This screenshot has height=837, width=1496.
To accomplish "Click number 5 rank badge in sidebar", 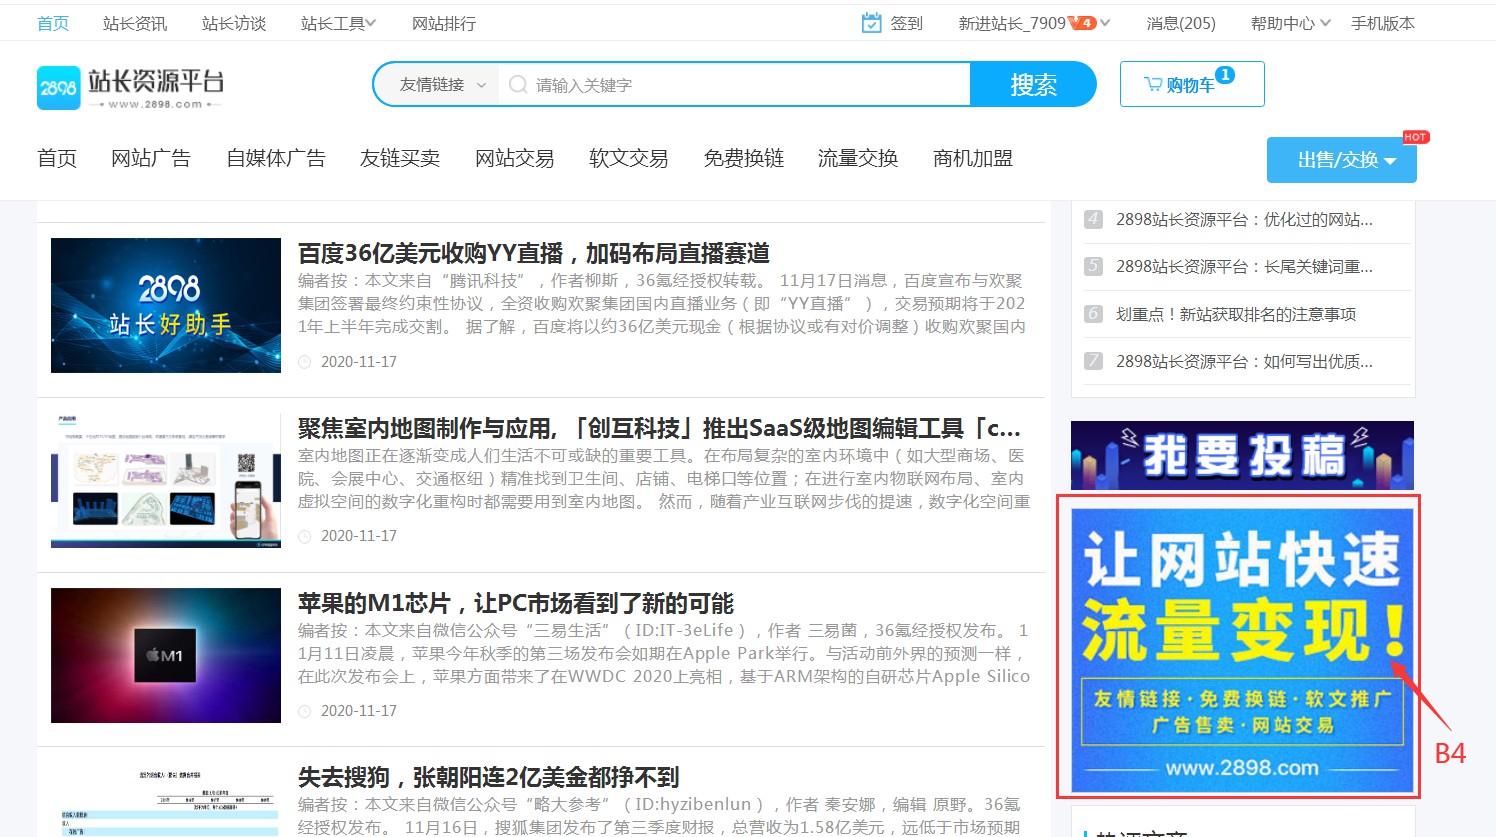I will 1093,266.
